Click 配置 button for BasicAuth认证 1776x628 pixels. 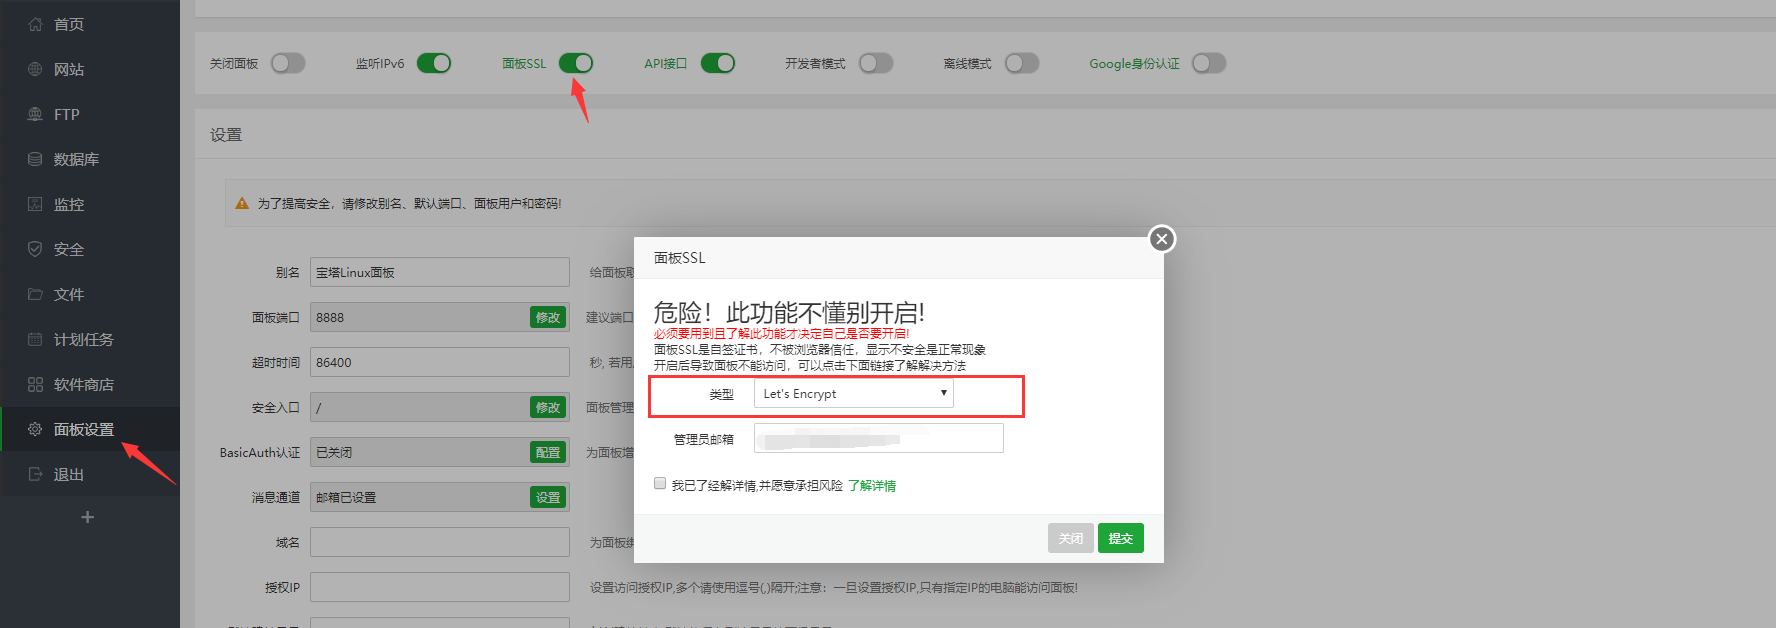[x=548, y=452]
